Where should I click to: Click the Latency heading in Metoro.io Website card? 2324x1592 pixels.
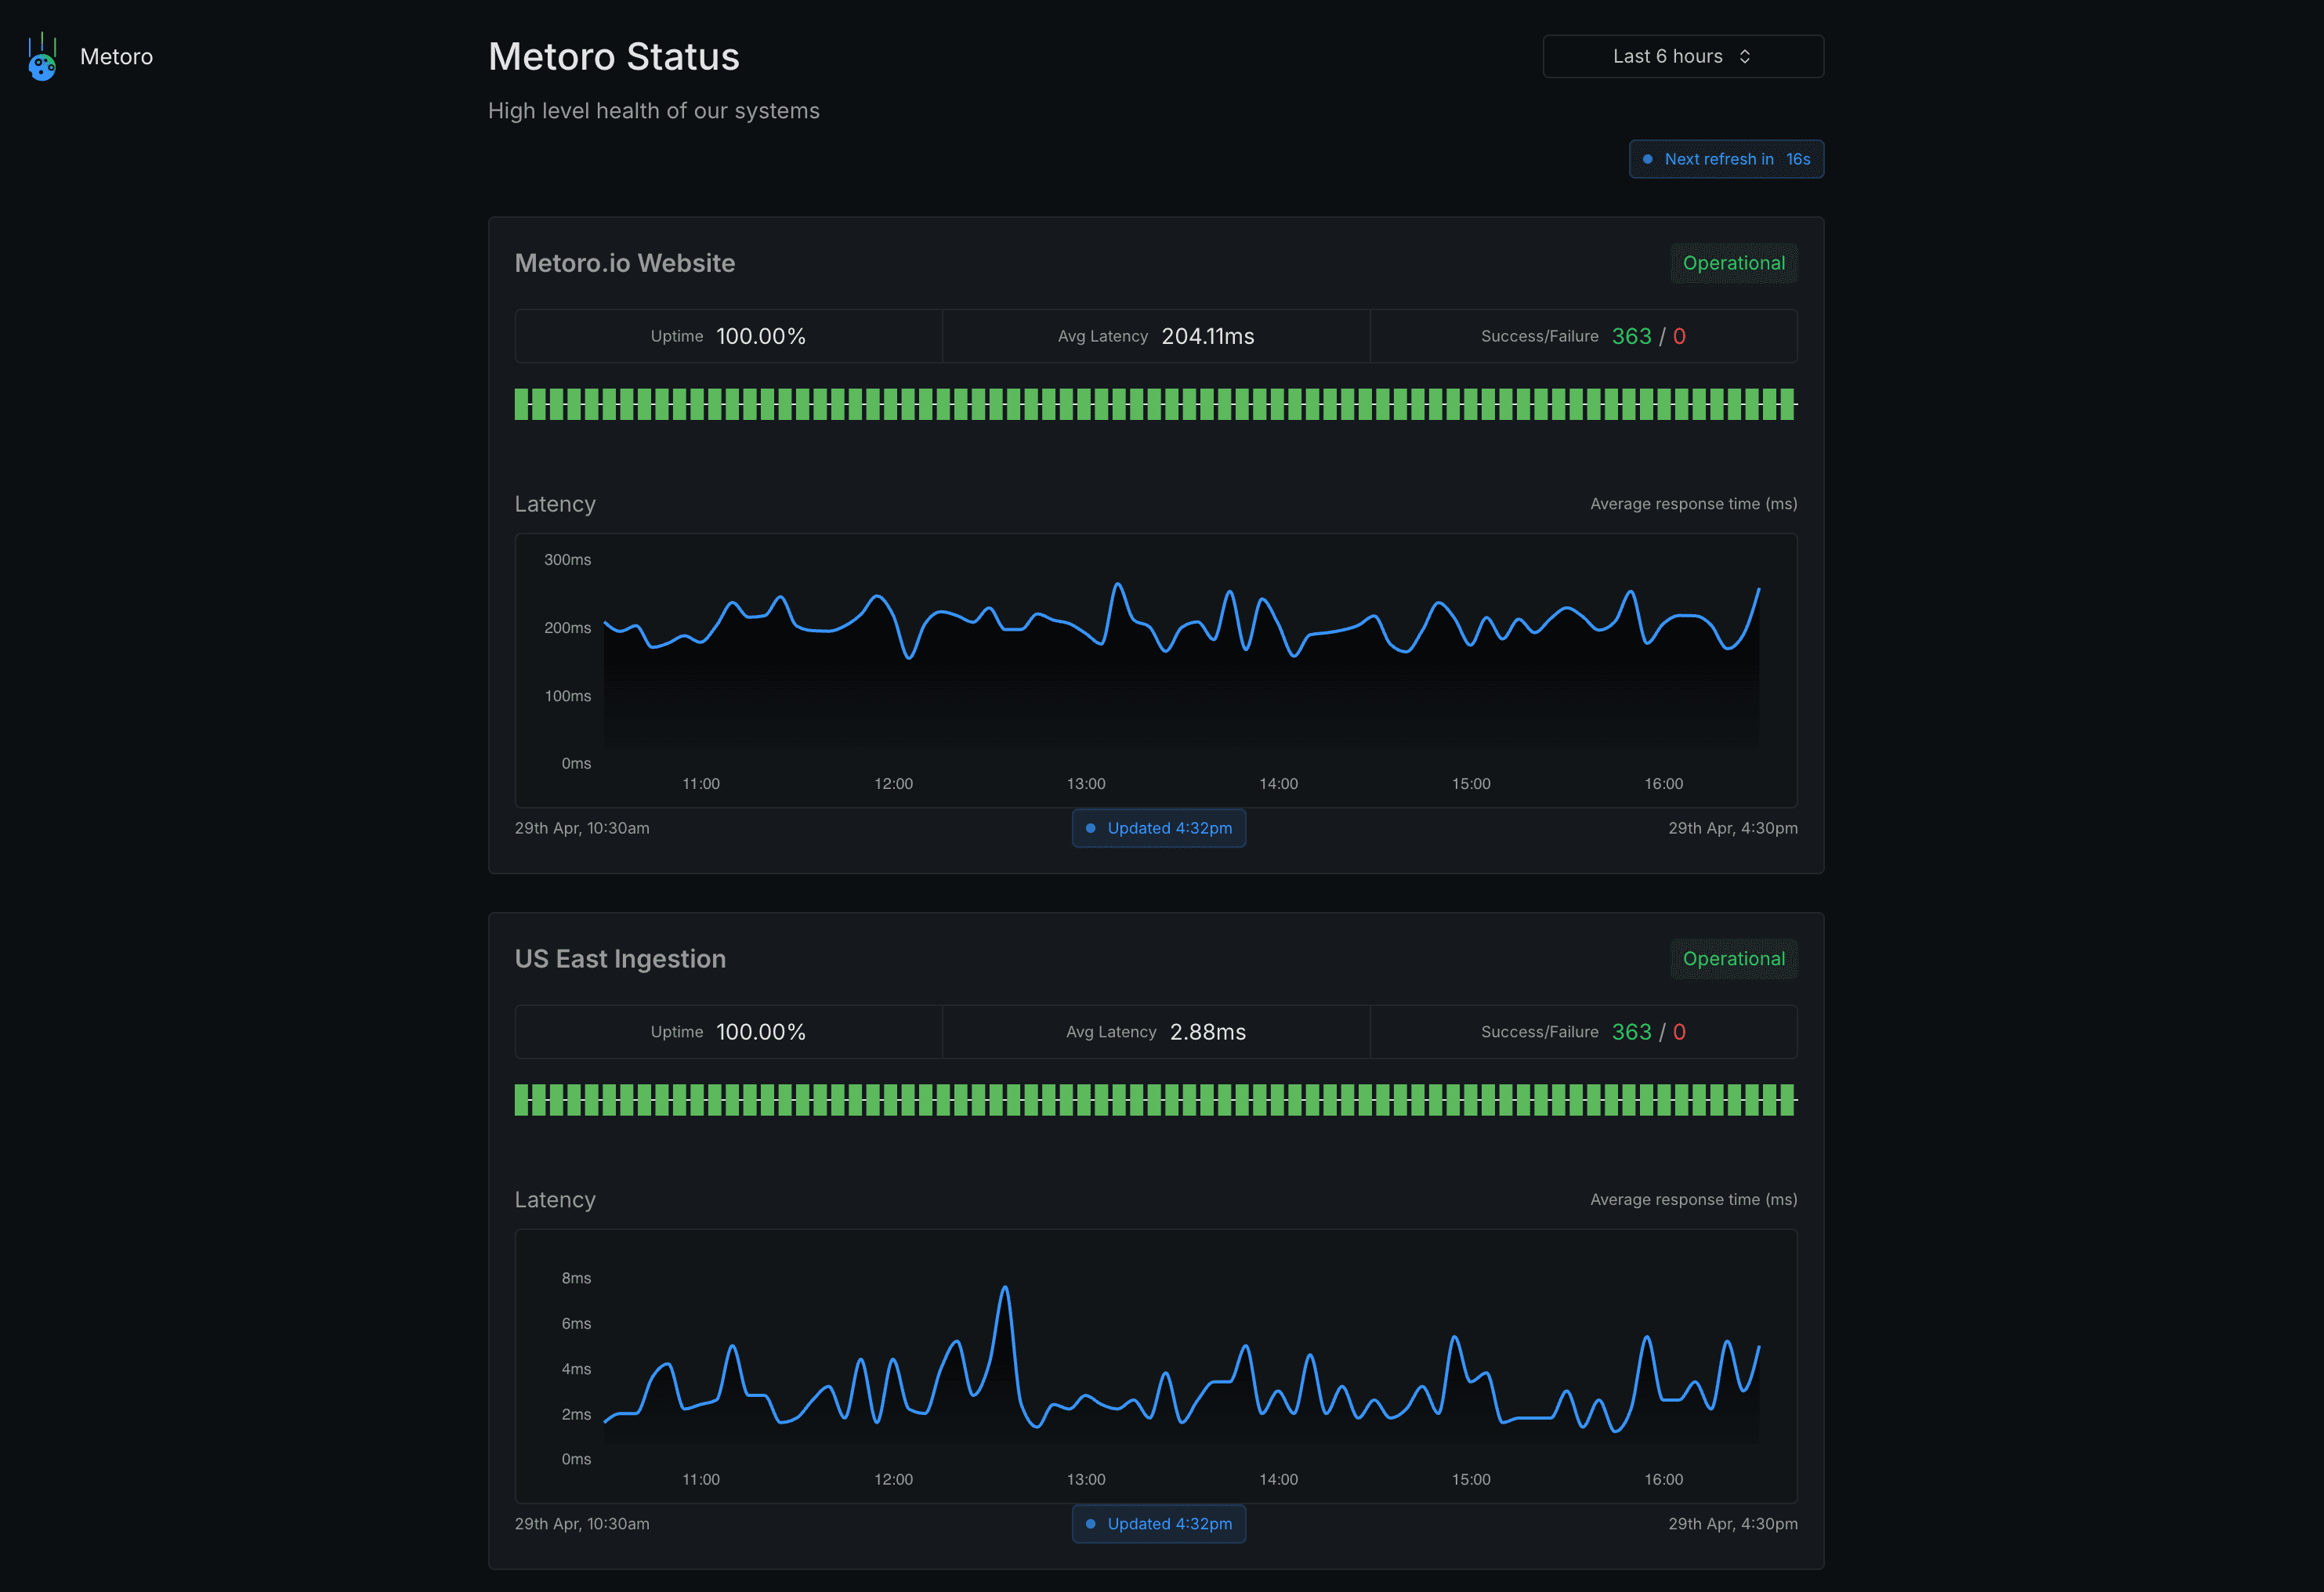pos(555,504)
